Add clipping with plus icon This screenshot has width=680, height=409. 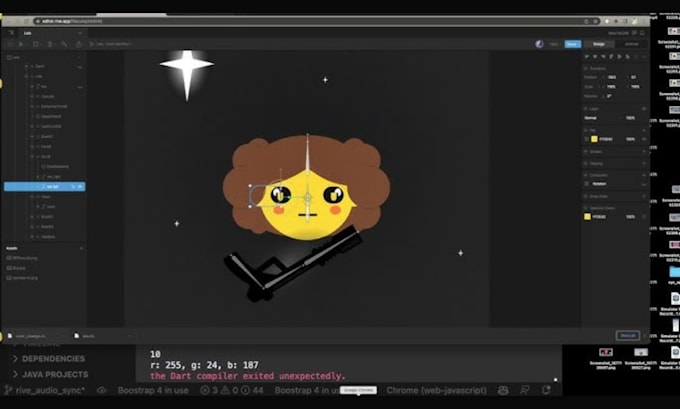point(644,164)
